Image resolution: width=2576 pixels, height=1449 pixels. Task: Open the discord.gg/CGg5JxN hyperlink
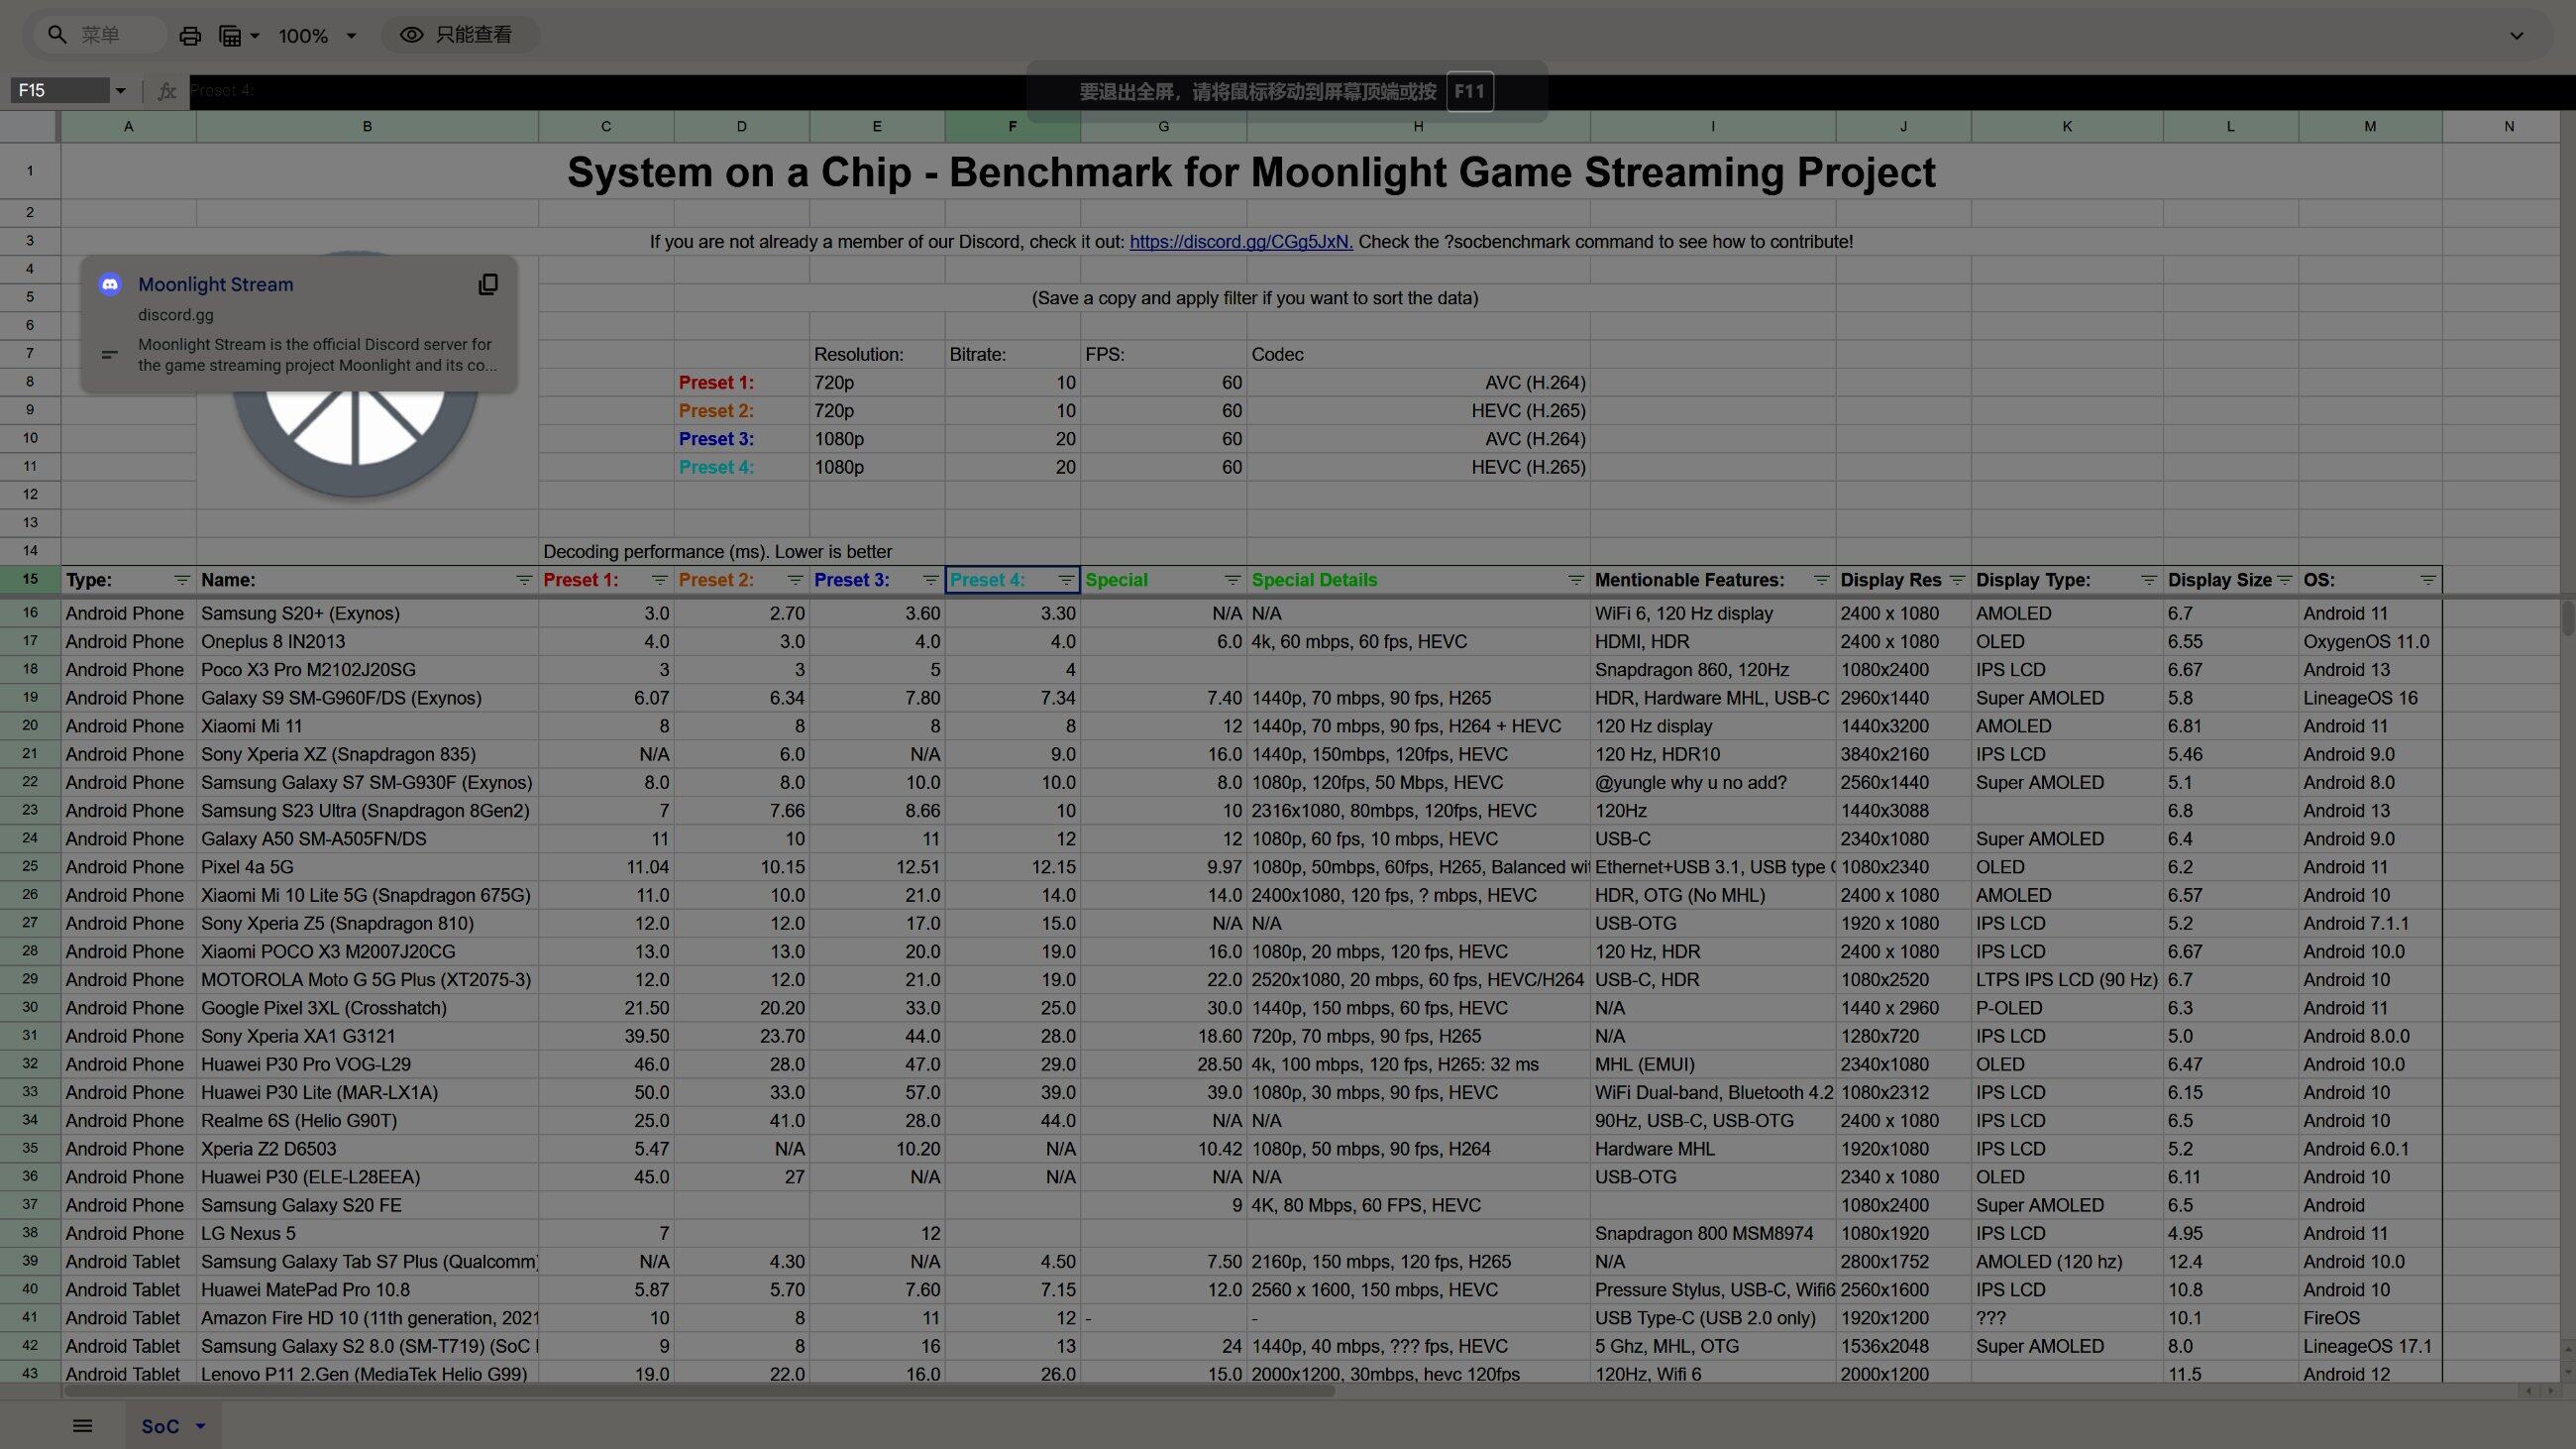click(x=1240, y=242)
